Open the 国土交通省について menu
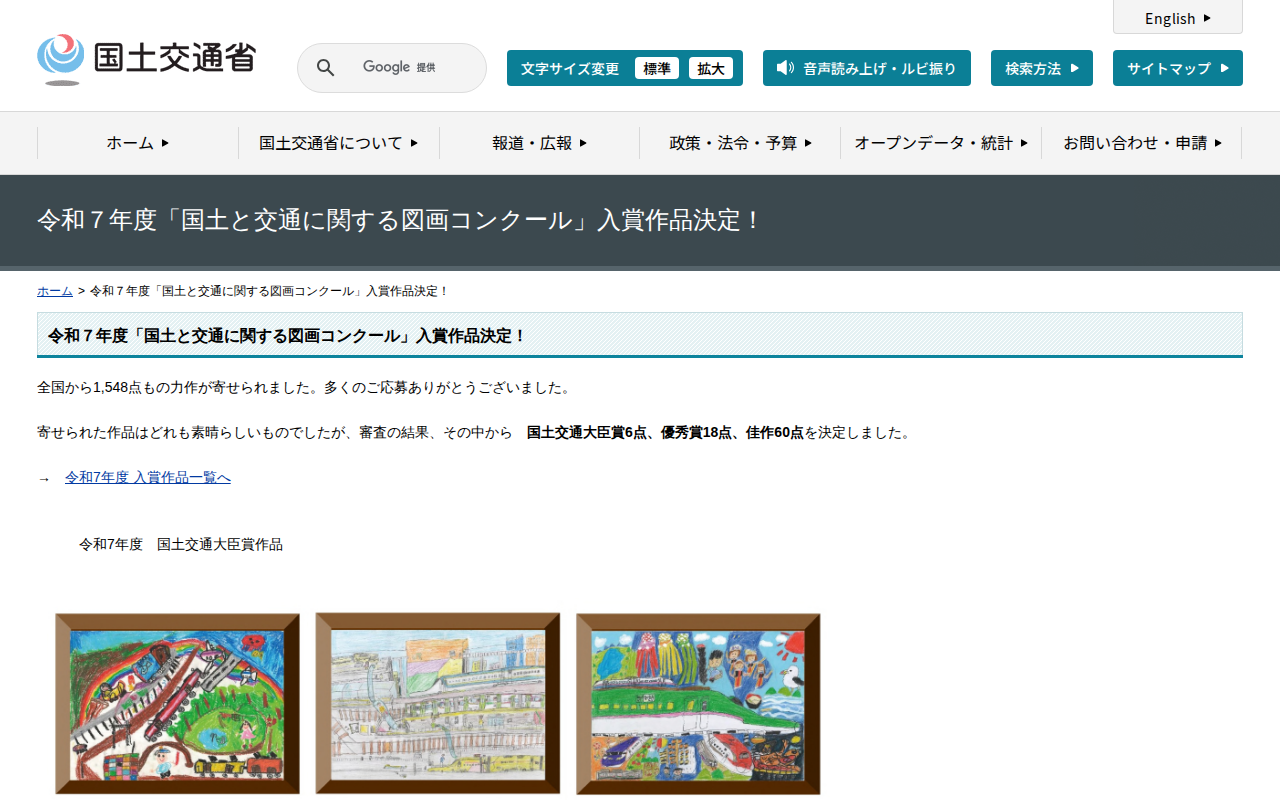Screen dimensions: 1280x800 (339, 143)
